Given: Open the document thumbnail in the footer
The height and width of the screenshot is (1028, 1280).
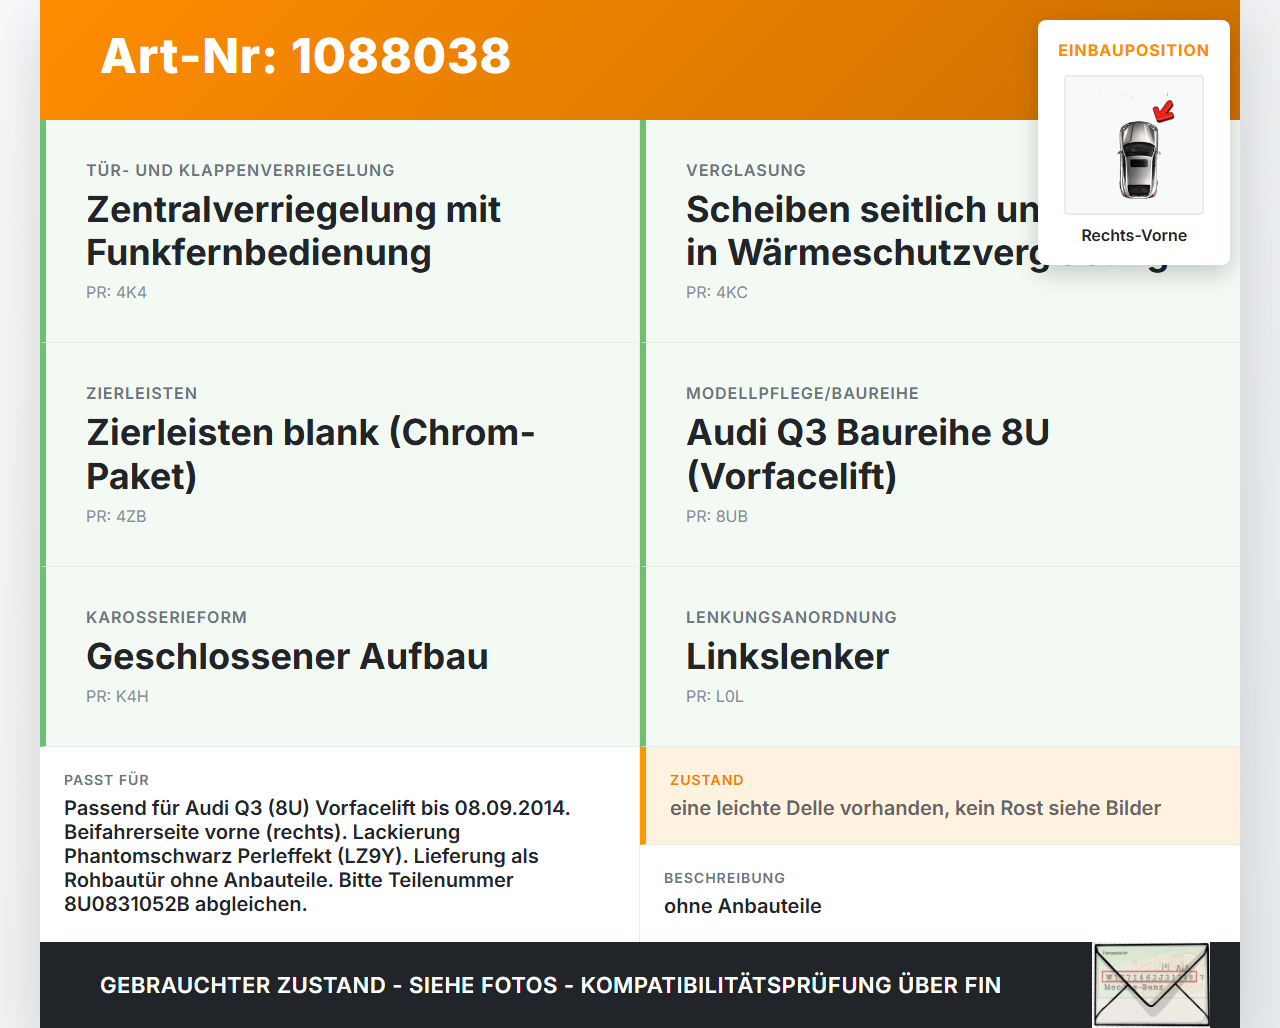Looking at the screenshot, I should pos(1151,985).
